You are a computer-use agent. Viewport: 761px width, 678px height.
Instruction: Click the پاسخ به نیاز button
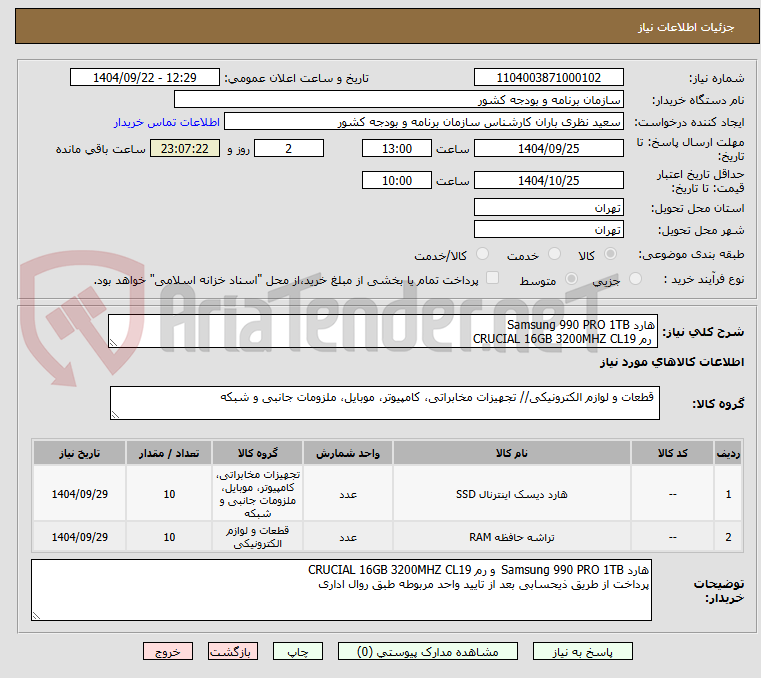click(x=582, y=651)
